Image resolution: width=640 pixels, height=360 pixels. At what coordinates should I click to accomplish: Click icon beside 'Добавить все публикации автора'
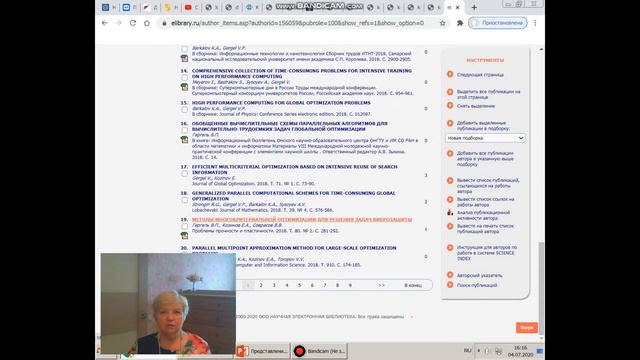(450, 153)
